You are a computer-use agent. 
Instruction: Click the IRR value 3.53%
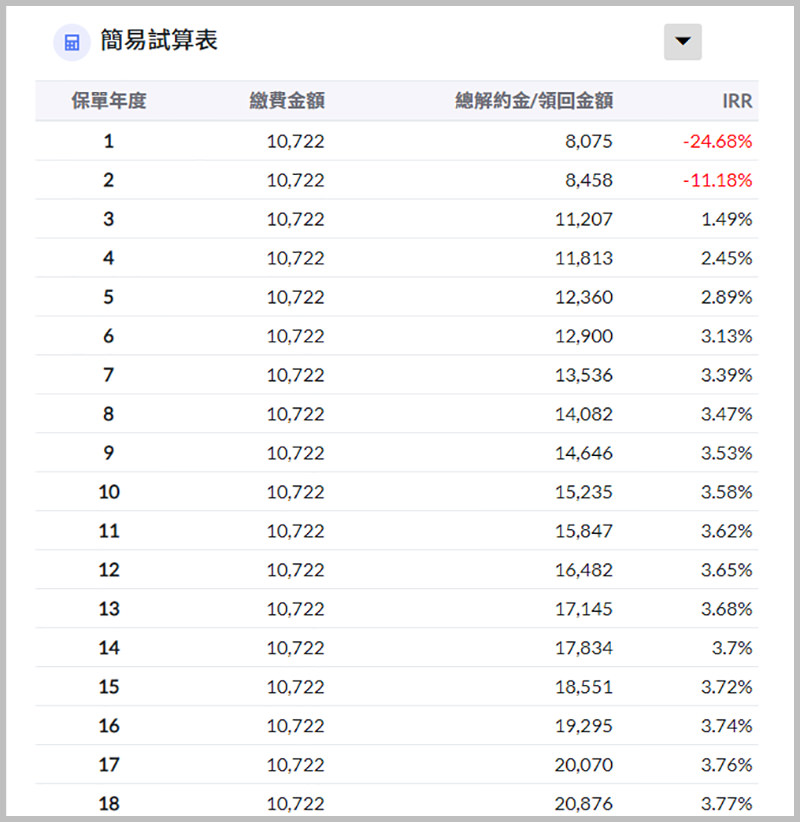pyautogui.click(x=727, y=453)
